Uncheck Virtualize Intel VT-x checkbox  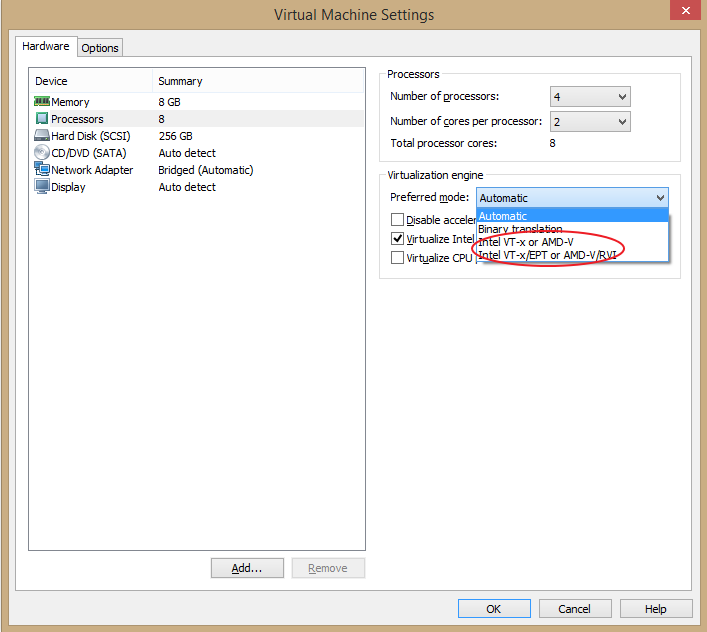tap(397, 238)
